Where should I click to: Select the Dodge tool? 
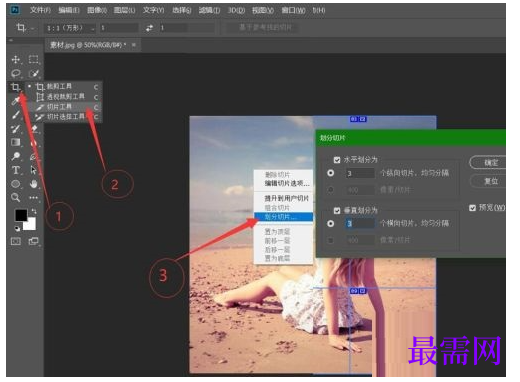pyautogui.click(x=16, y=156)
